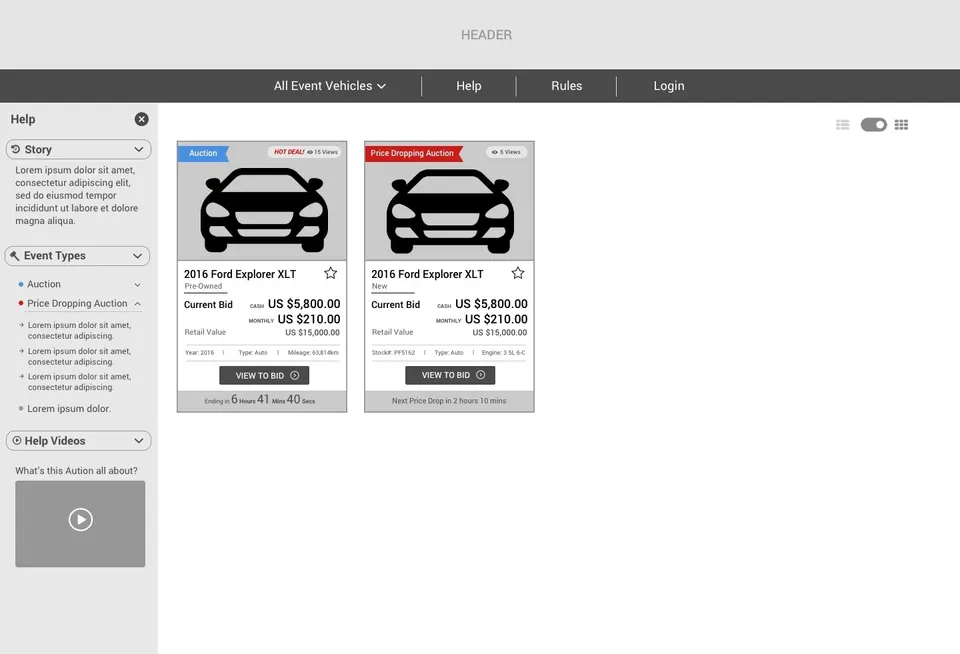The image size is (960, 654).
Task: Click the HEADER placeholder text
Action: [486, 35]
